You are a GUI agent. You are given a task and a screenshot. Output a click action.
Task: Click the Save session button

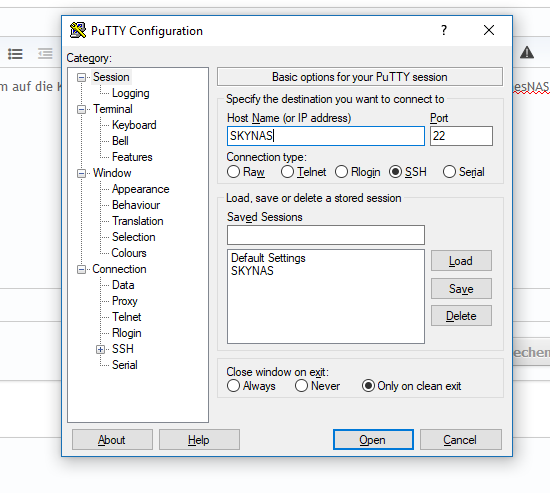[x=461, y=289]
